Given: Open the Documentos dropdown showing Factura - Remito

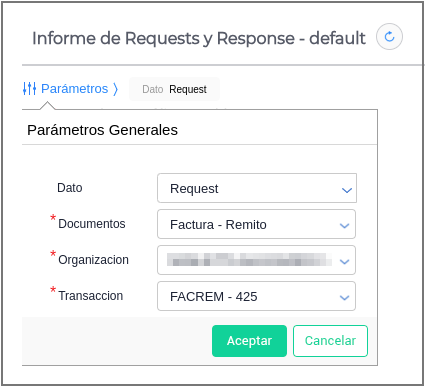Looking at the screenshot, I should 256,224.
